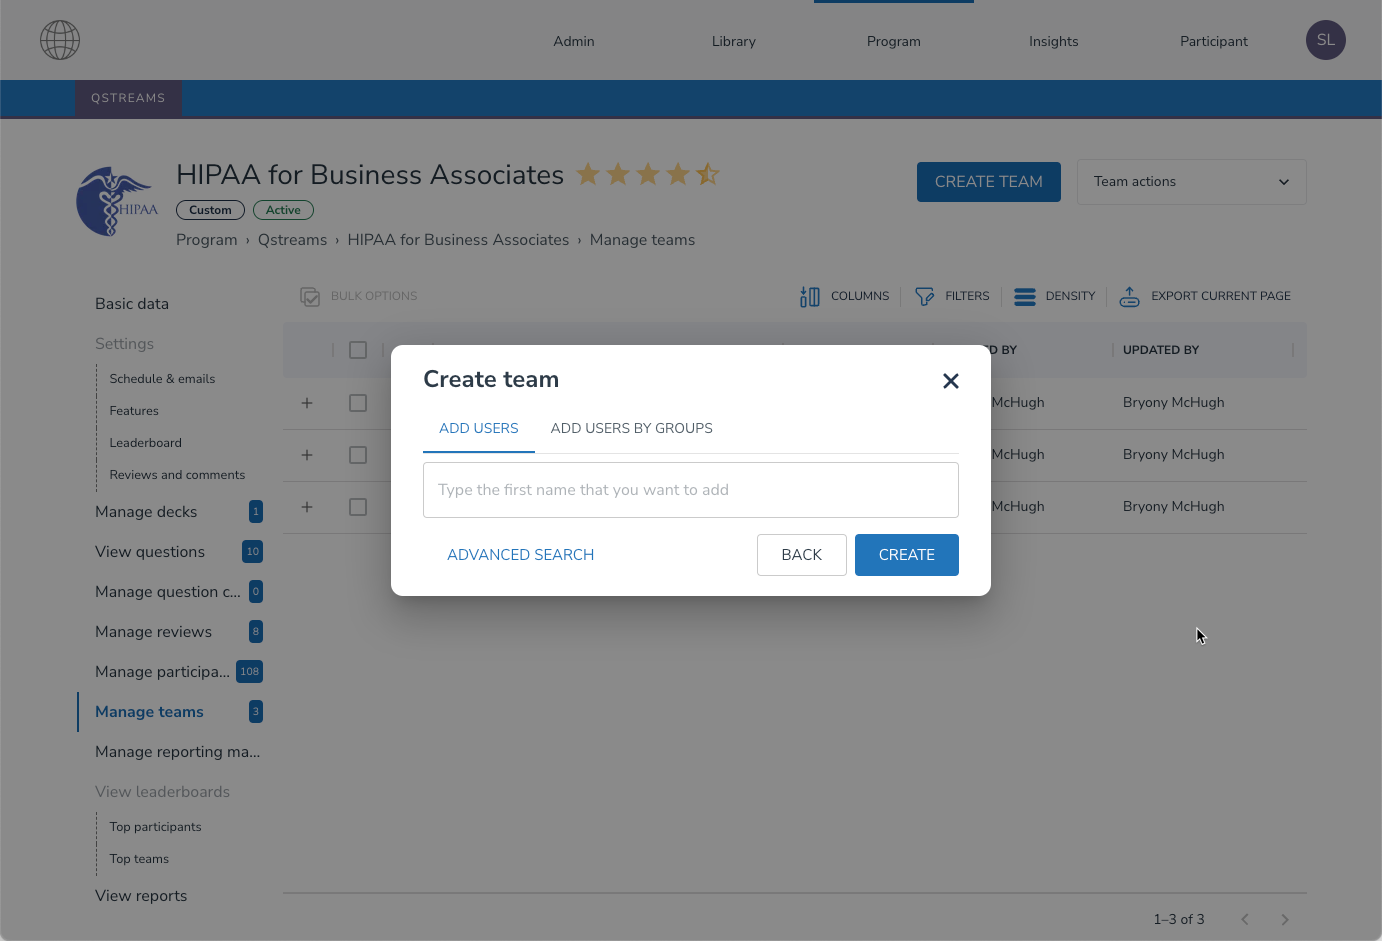Open Schedule & emails settings
1382x941 pixels.
pos(162,379)
